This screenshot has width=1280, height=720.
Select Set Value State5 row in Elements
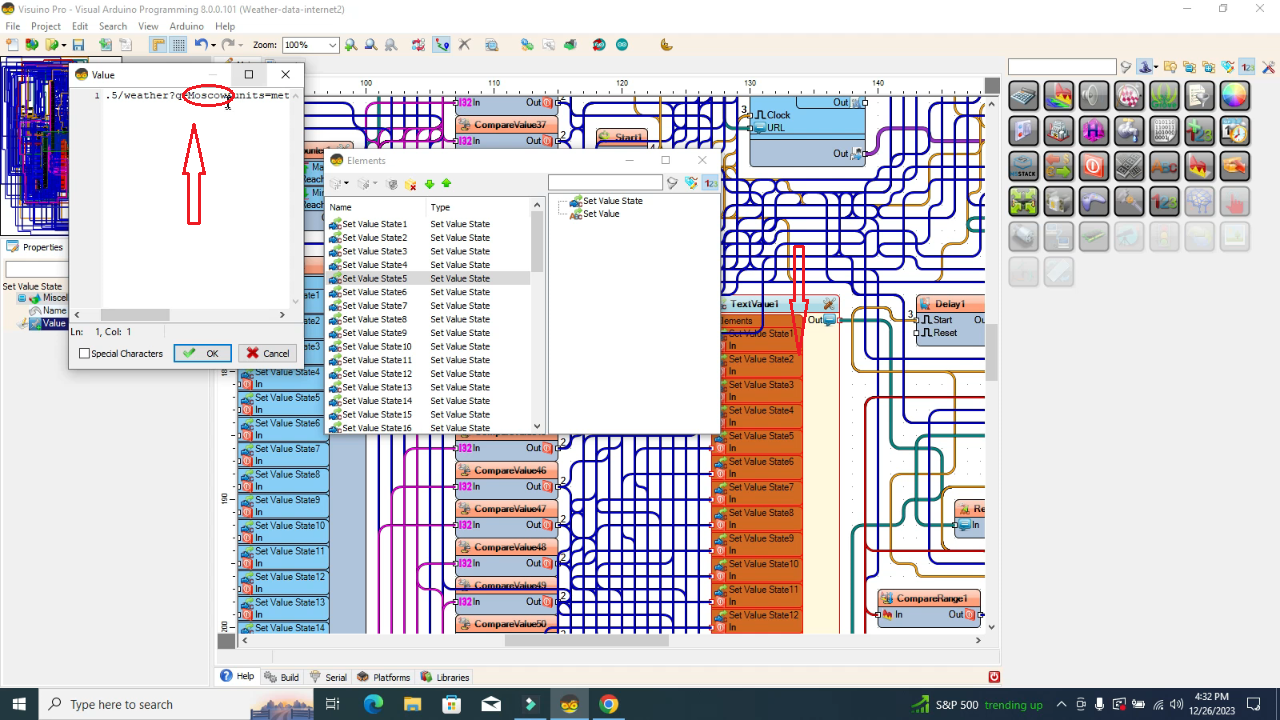tap(427, 278)
